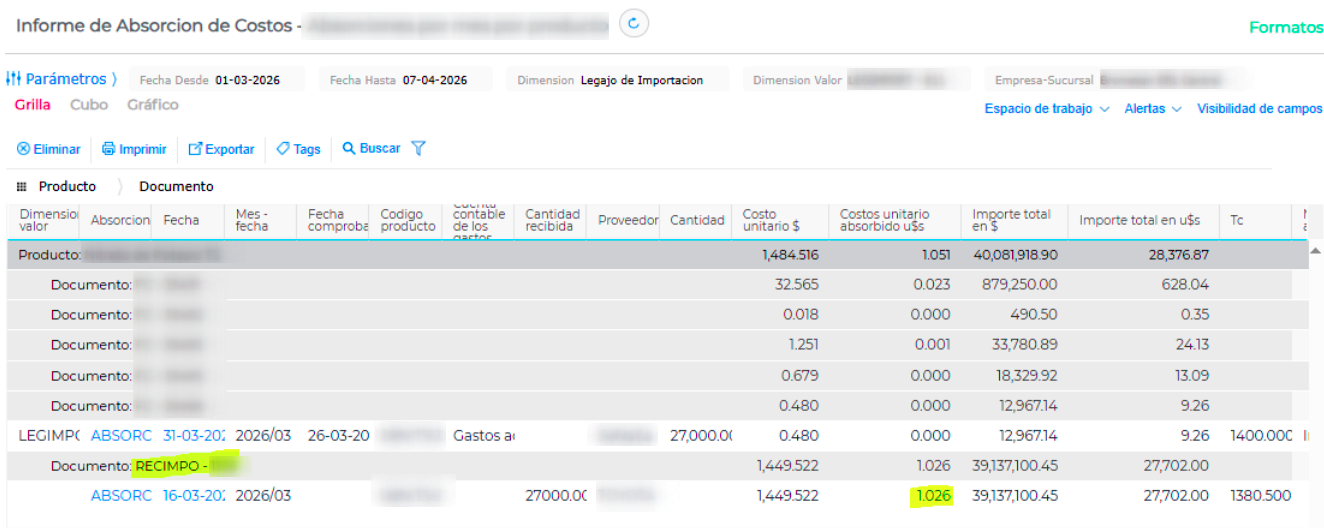
Task: Click the grid scrollbar up arrow
Action: (1314, 250)
